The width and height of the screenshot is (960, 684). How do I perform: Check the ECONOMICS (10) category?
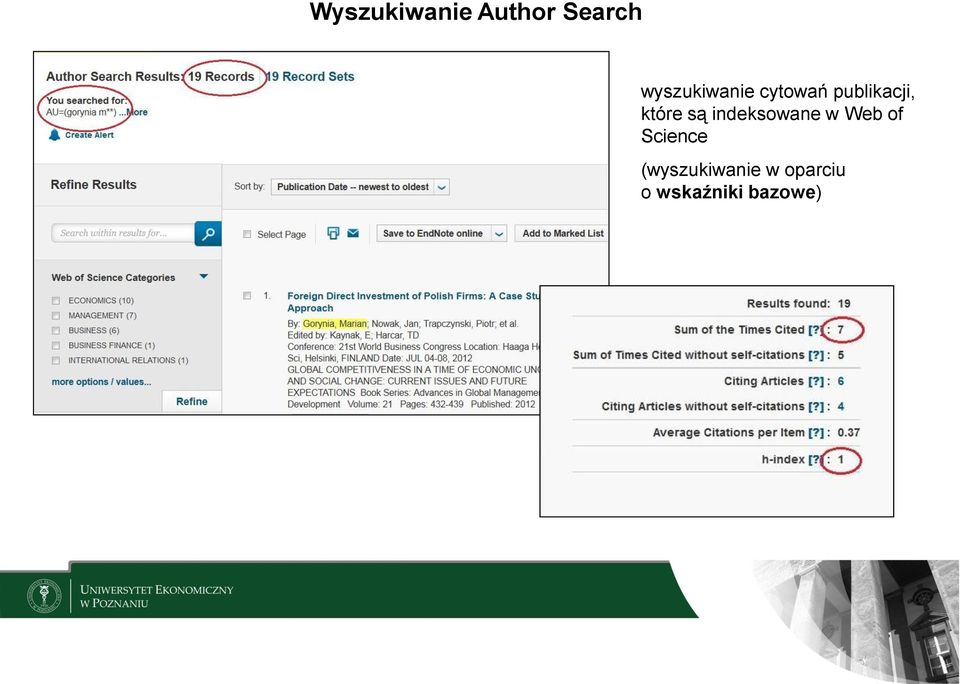coord(56,301)
